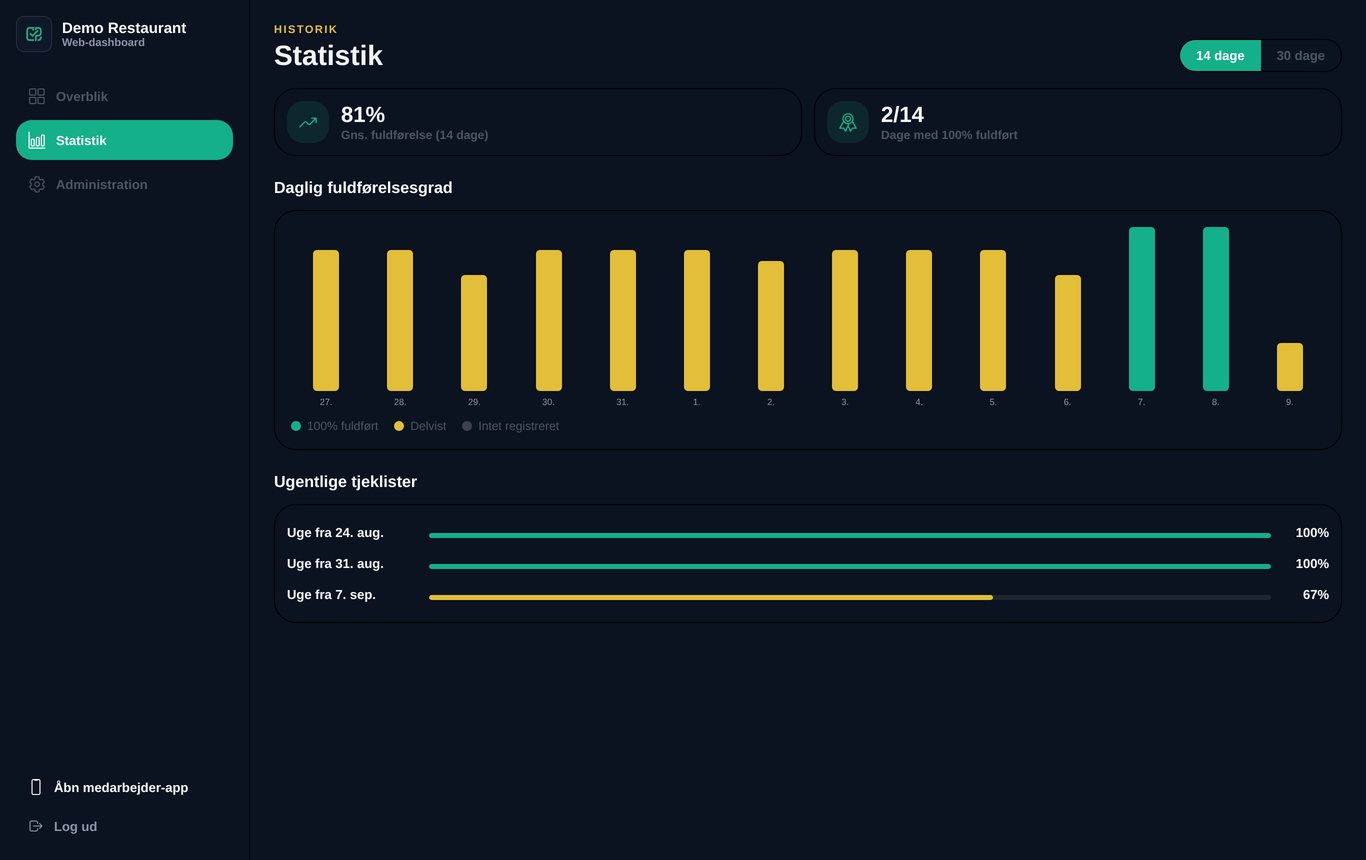Click the HISTORIK label above Statistik

point(306,29)
